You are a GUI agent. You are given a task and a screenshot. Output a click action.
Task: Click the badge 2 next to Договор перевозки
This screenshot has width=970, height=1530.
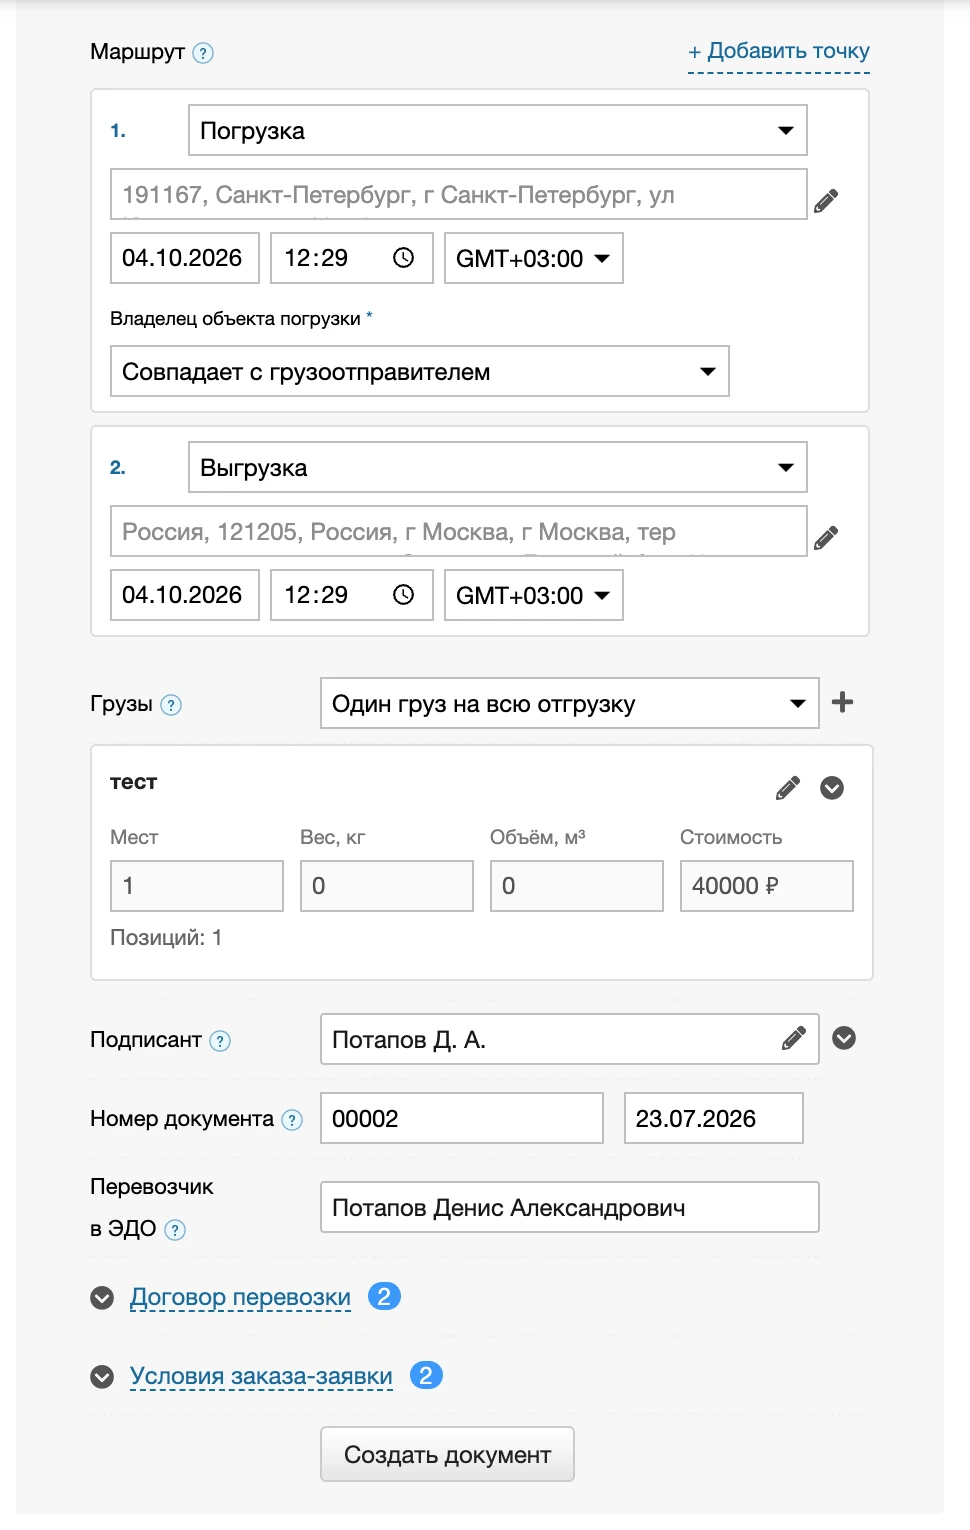[x=384, y=1296]
